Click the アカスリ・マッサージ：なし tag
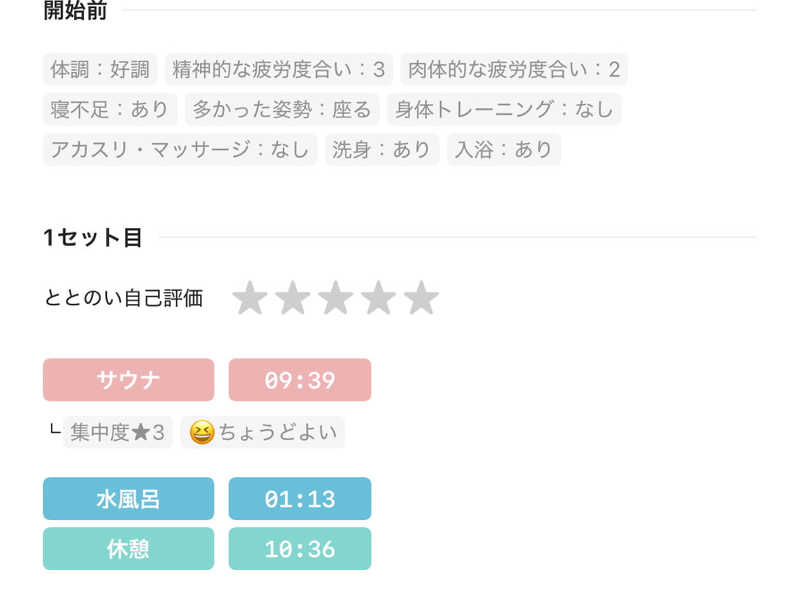800x600 pixels. click(x=180, y=149)
